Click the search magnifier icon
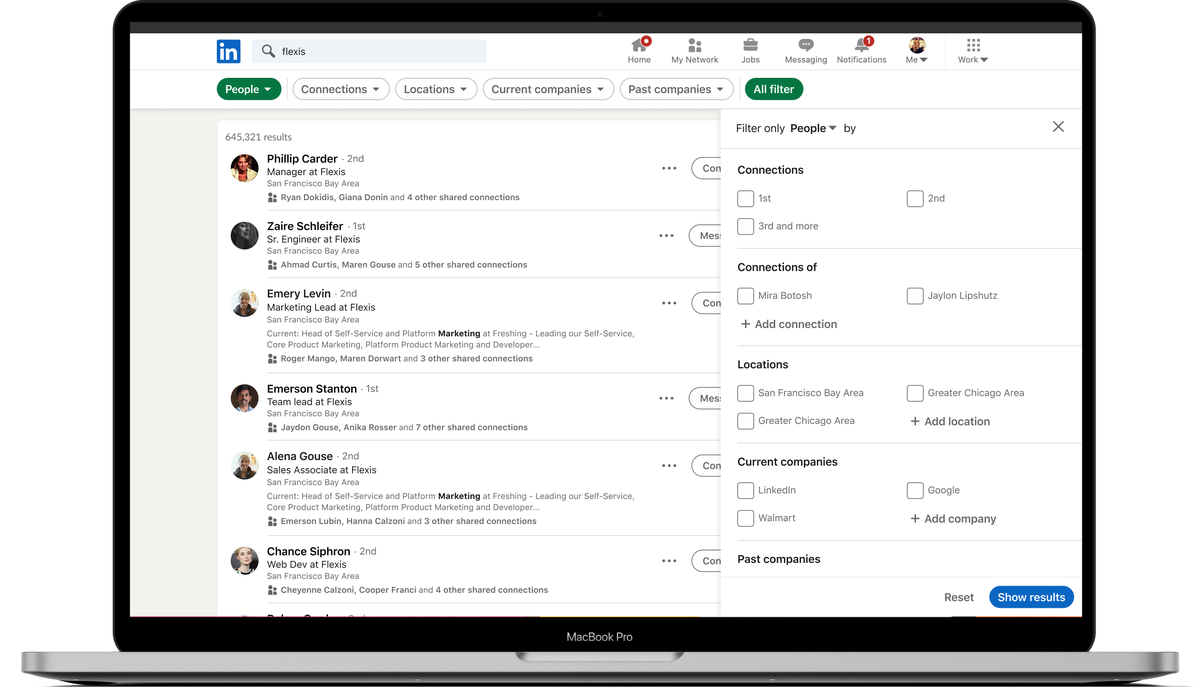 268,51
